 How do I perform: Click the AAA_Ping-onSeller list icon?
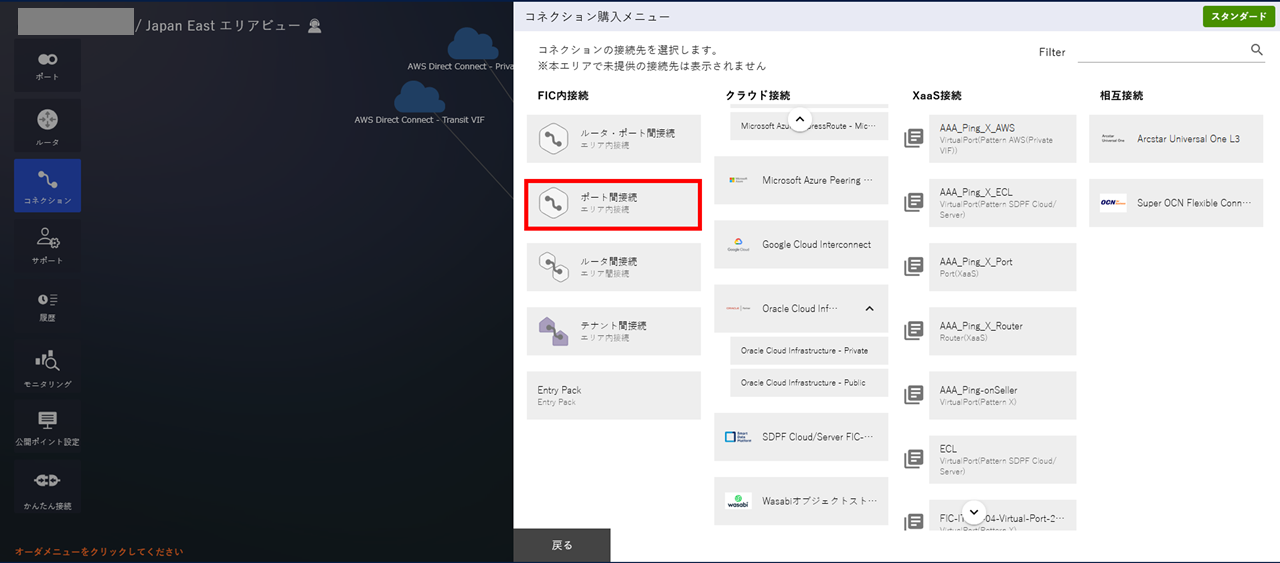[x=913, y=395]
